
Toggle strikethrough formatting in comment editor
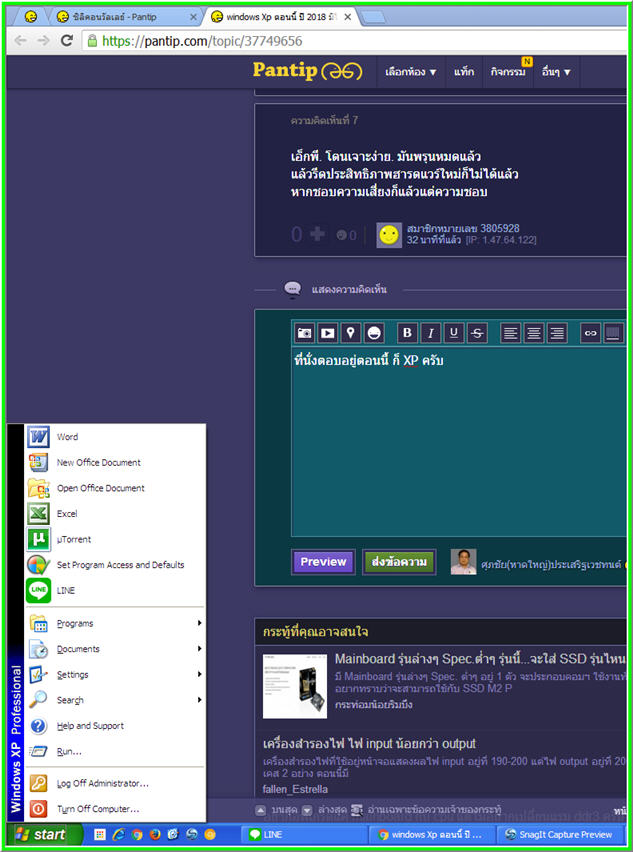478,333
